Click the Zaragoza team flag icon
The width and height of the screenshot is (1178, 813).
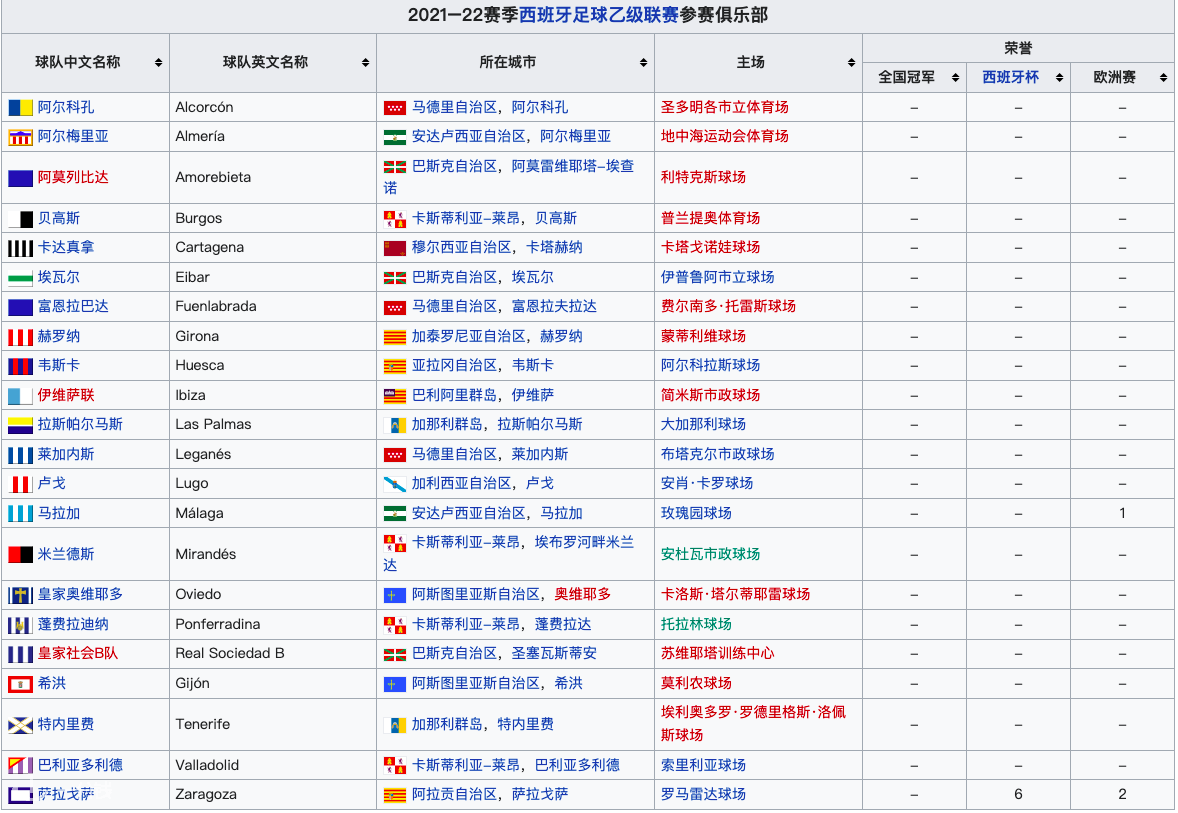coord(20,795)
